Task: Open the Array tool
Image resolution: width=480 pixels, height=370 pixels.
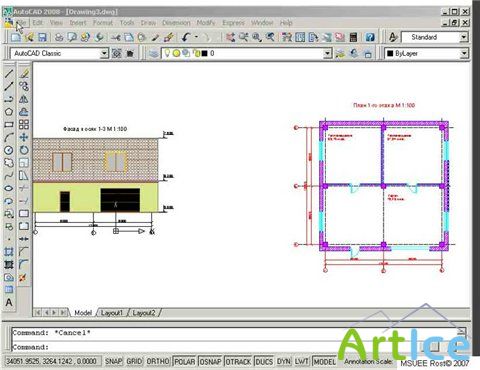Action: [x=24, y=125]
